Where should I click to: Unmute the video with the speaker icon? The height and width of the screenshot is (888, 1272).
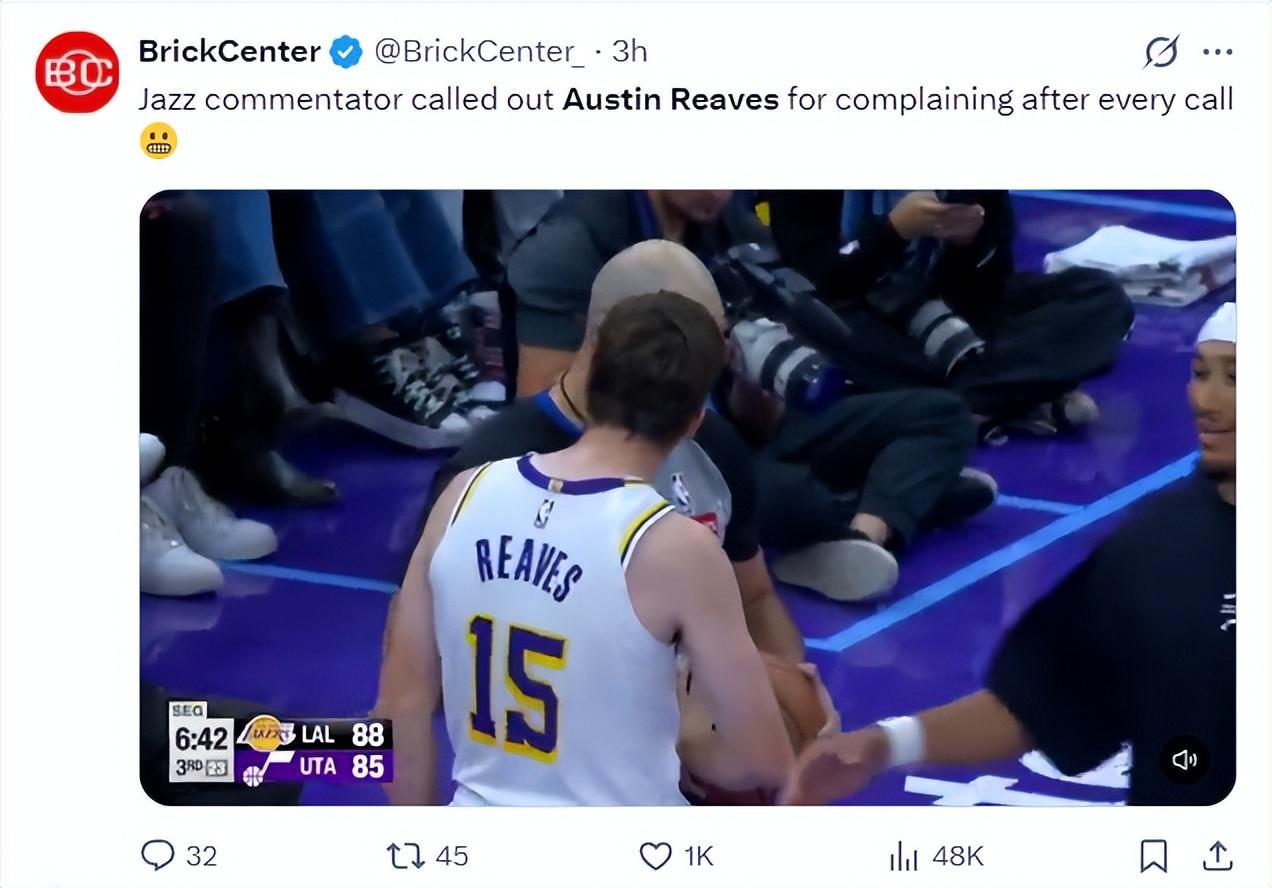(x=1184, y=761)
